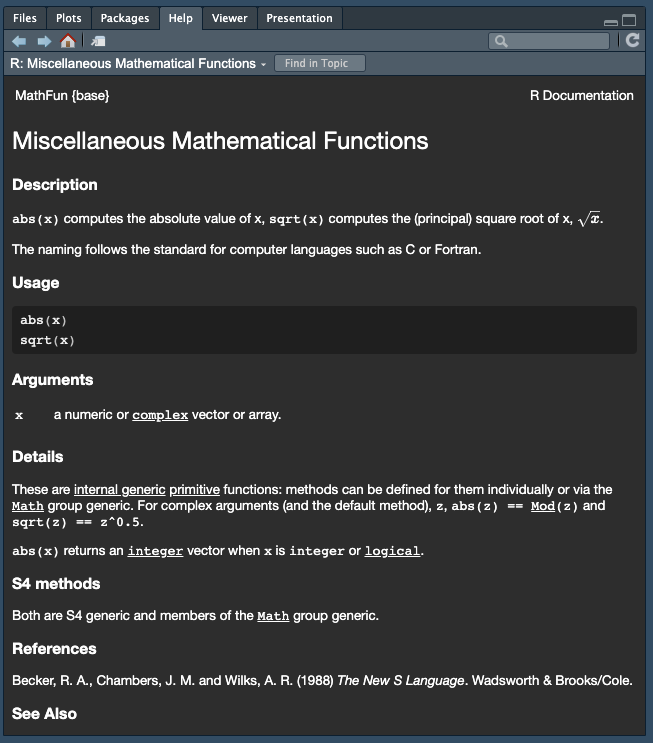Click the search magnifier icon

click(501, 41)
